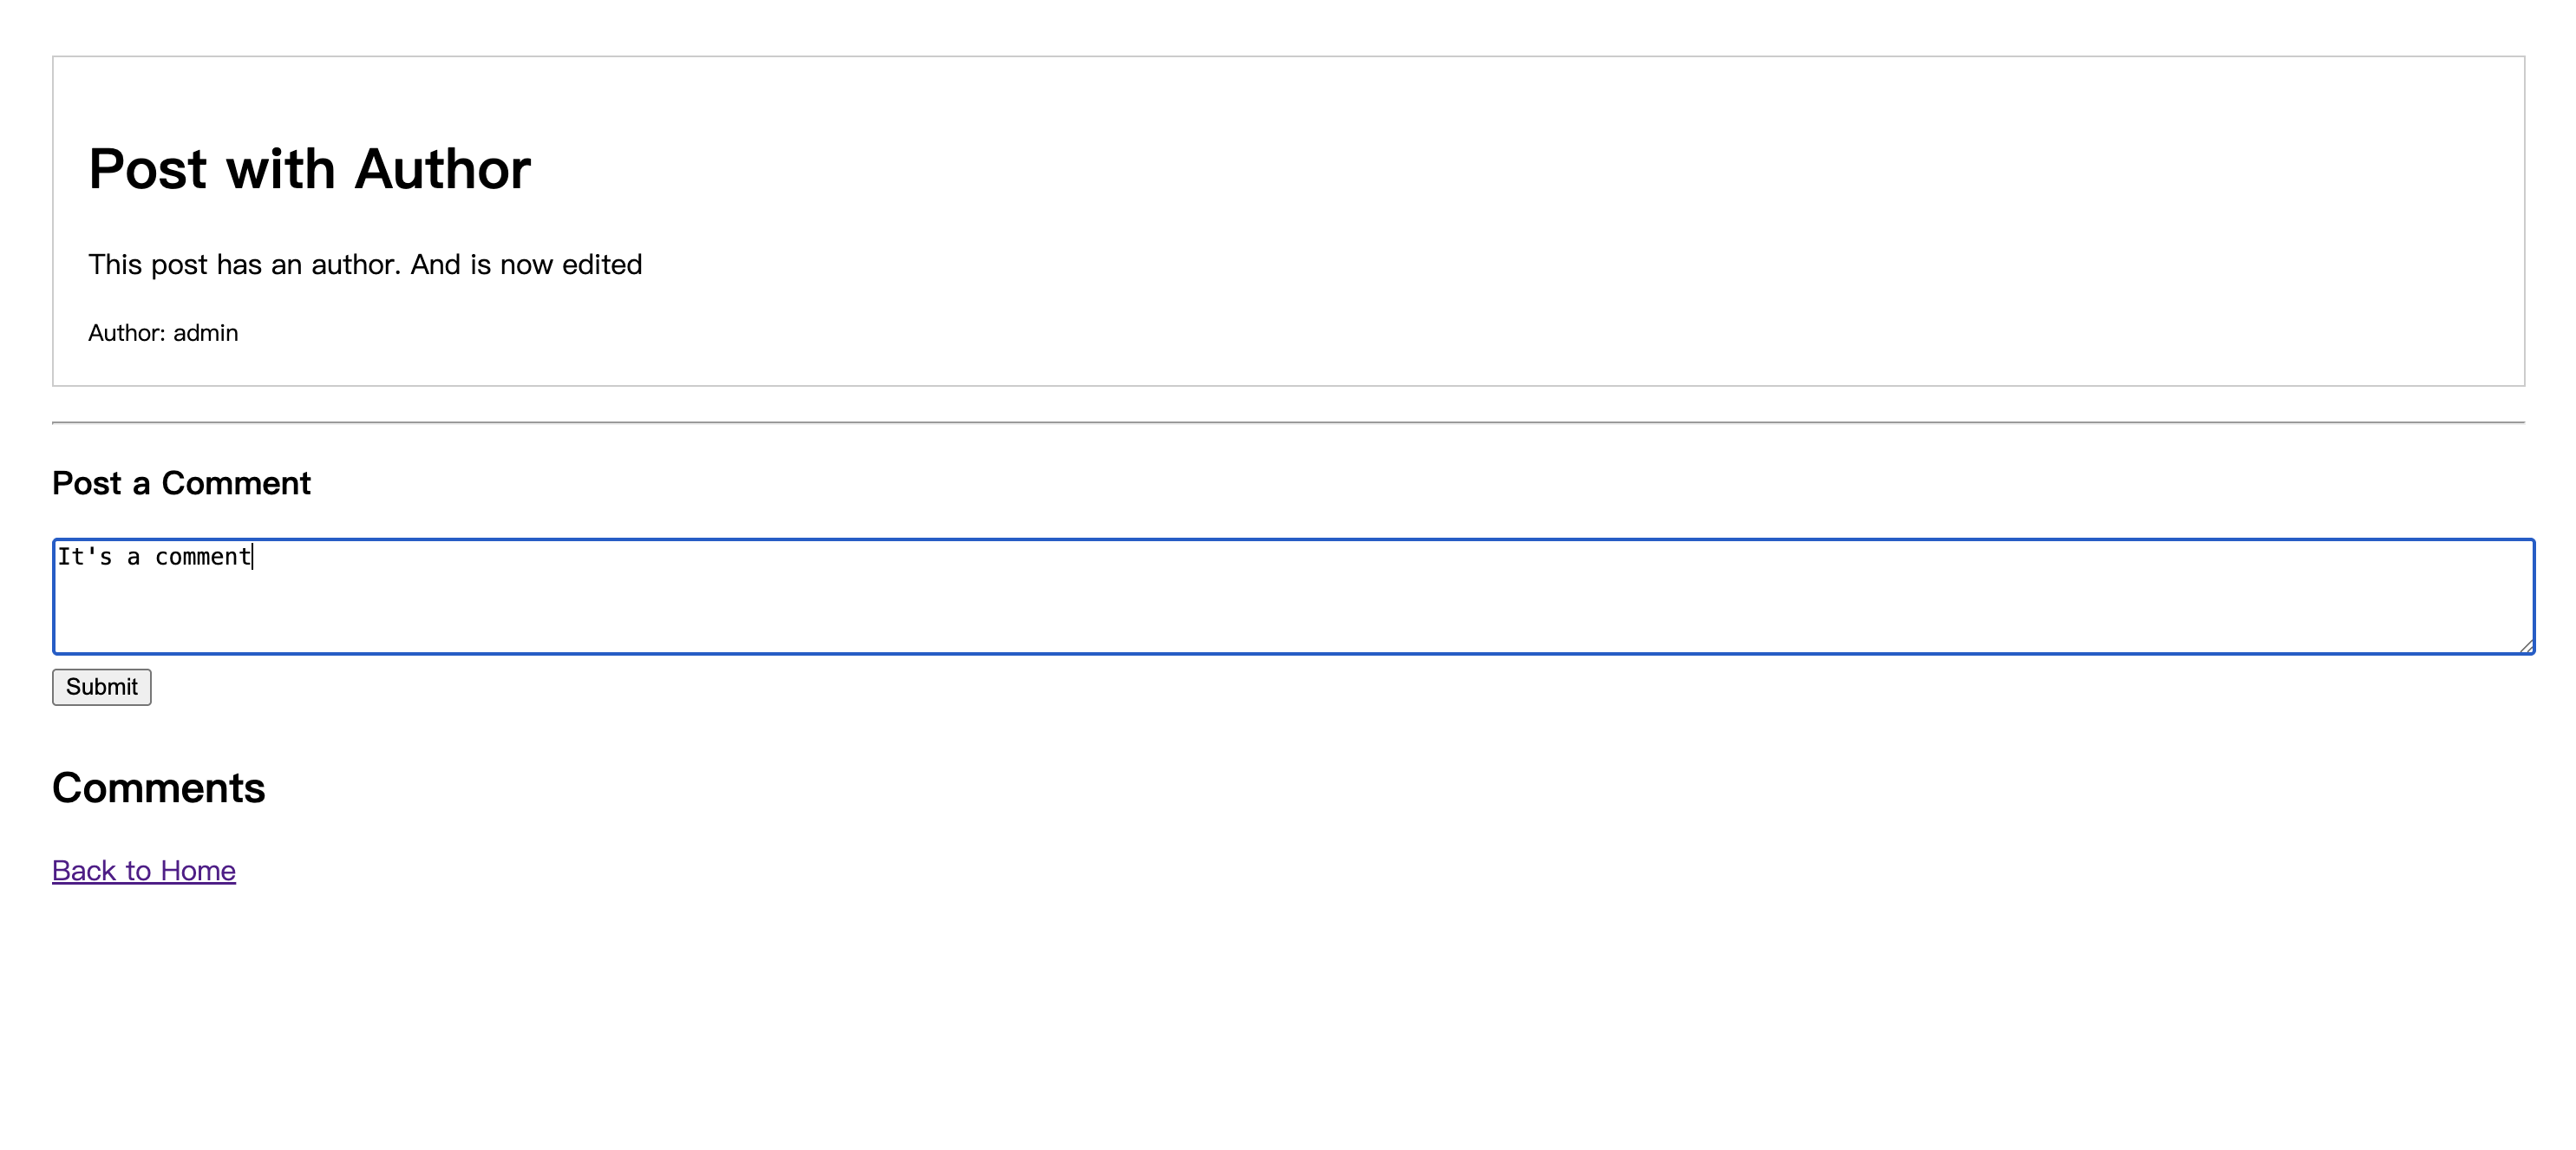Click the phrase "And is now edited"
Screen dimensions: 2576x1150
(x=526, y=265)
